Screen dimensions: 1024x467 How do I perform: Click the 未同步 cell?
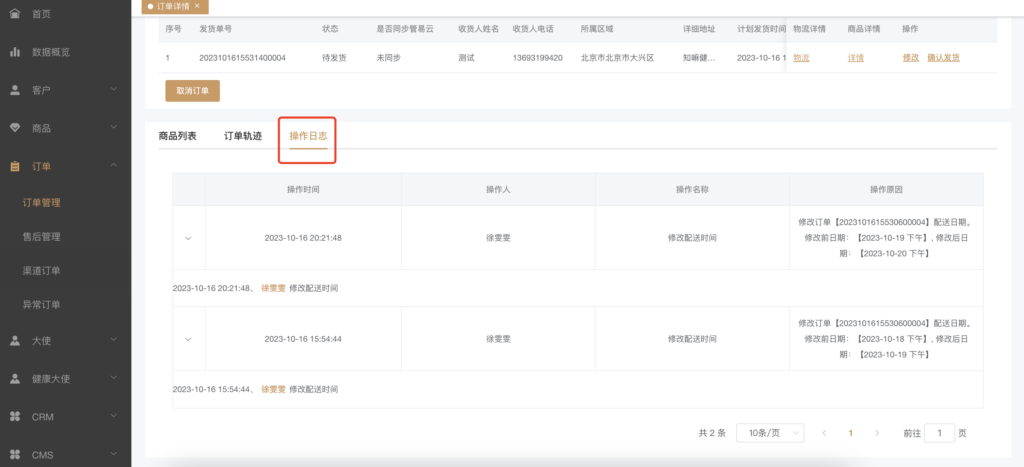click(389, 58)
